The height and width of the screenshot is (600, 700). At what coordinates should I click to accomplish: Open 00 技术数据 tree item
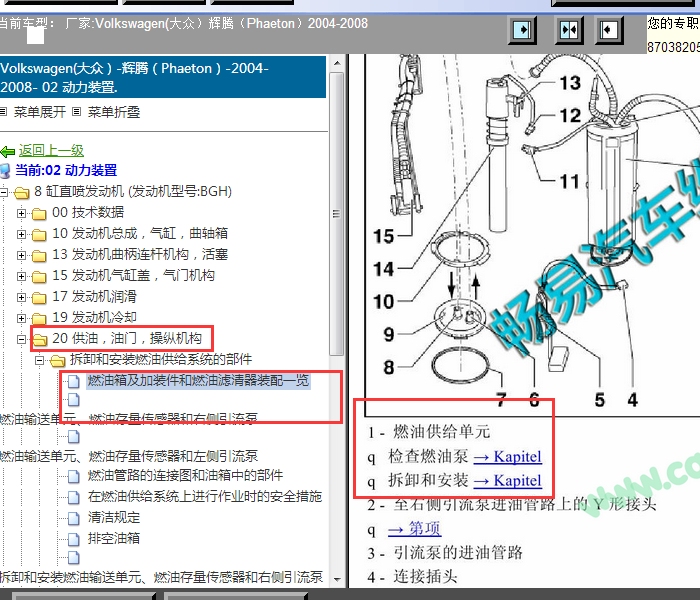(x=88, y=212)
